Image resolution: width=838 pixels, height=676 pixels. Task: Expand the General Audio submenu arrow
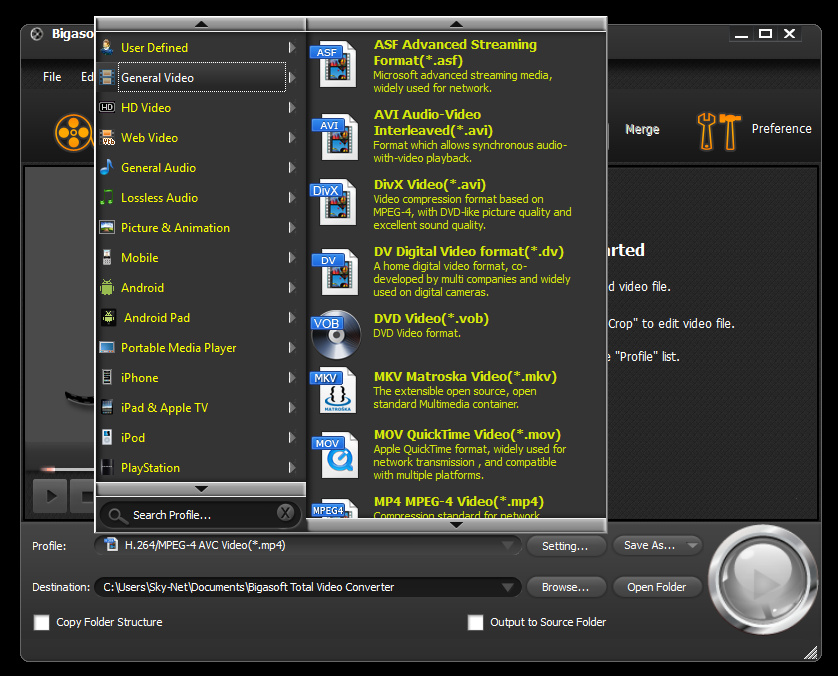pos(292,167)
